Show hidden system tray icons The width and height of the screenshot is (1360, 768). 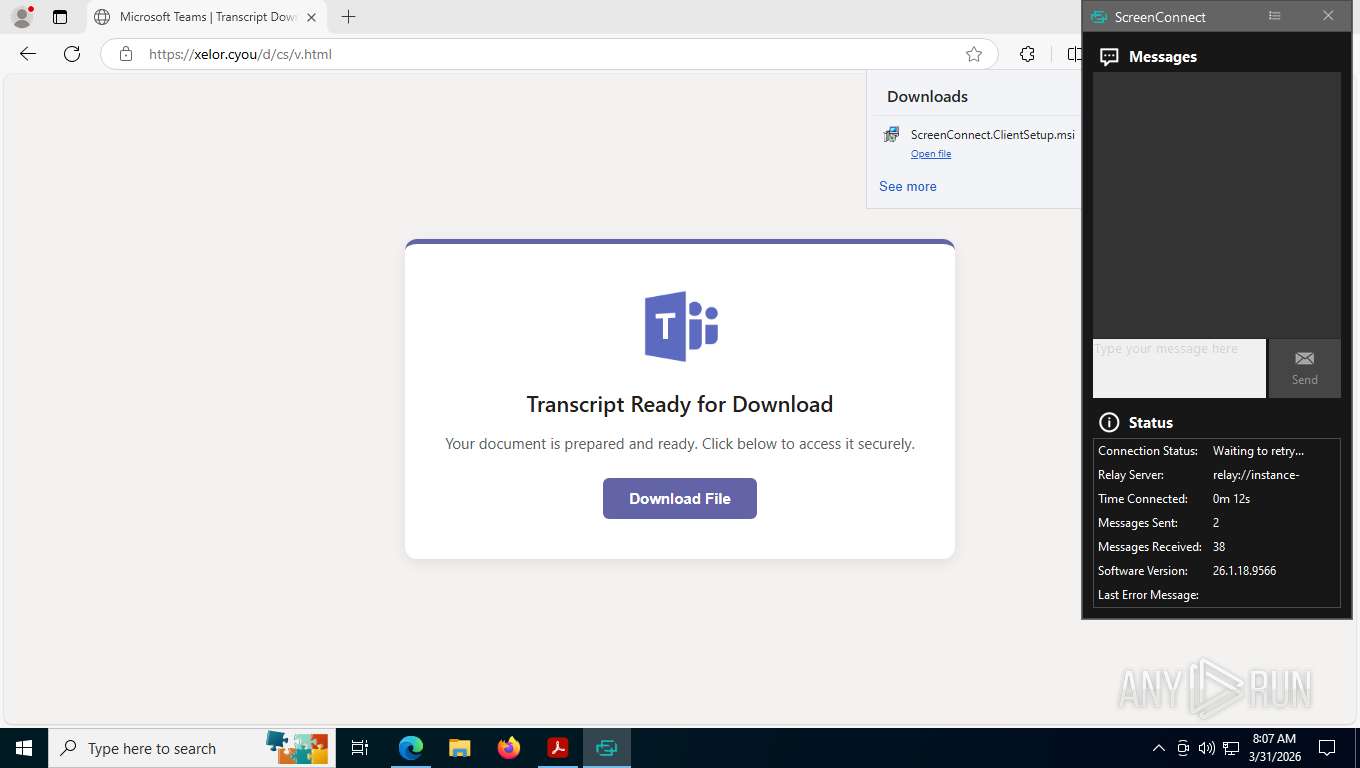pyautogui.click(x=1159, y=748)
